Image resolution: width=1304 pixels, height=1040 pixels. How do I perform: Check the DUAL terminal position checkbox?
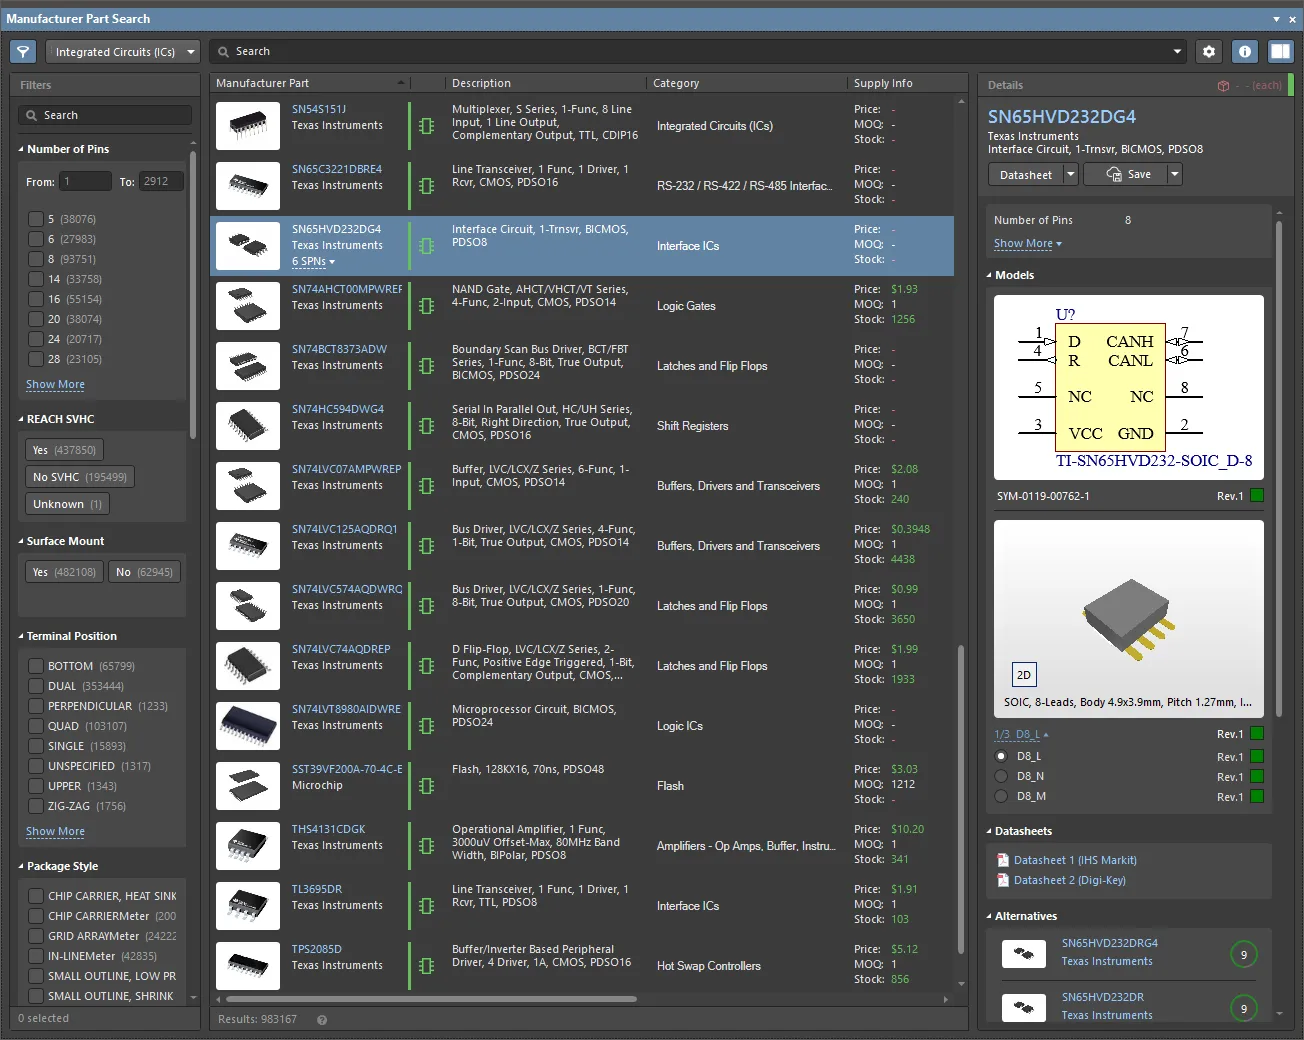click(36, 686)
